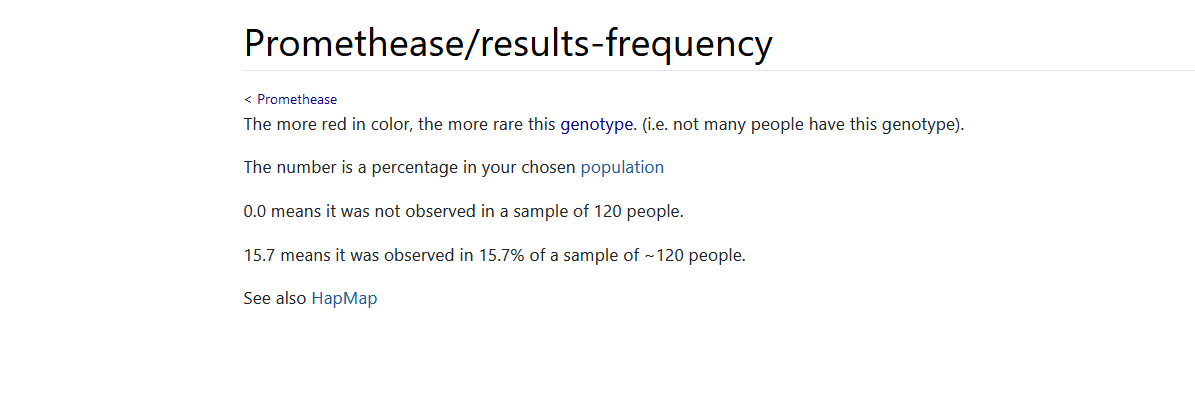
Task: Open the "population" link
Action: coord(622,168)
